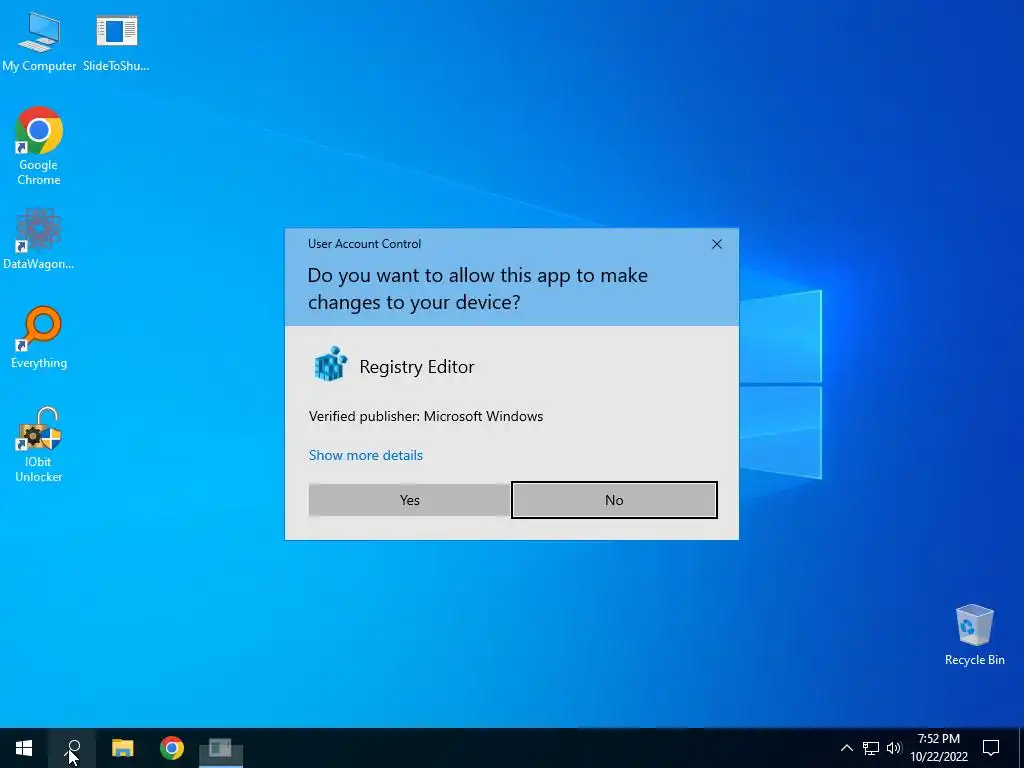Select the Google Chrome desktop shortcut

[39, 146]
